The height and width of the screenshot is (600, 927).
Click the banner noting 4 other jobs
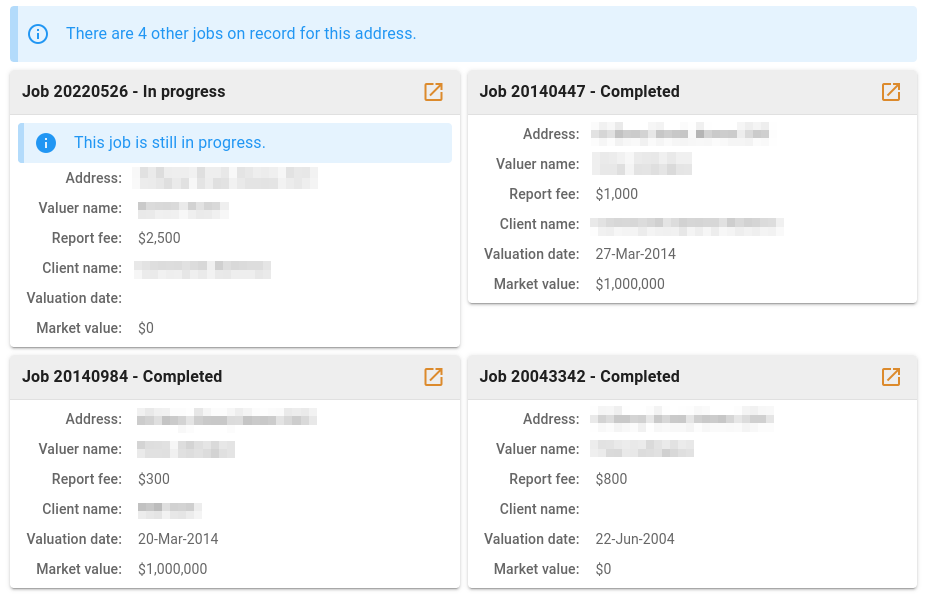[242, 33]
